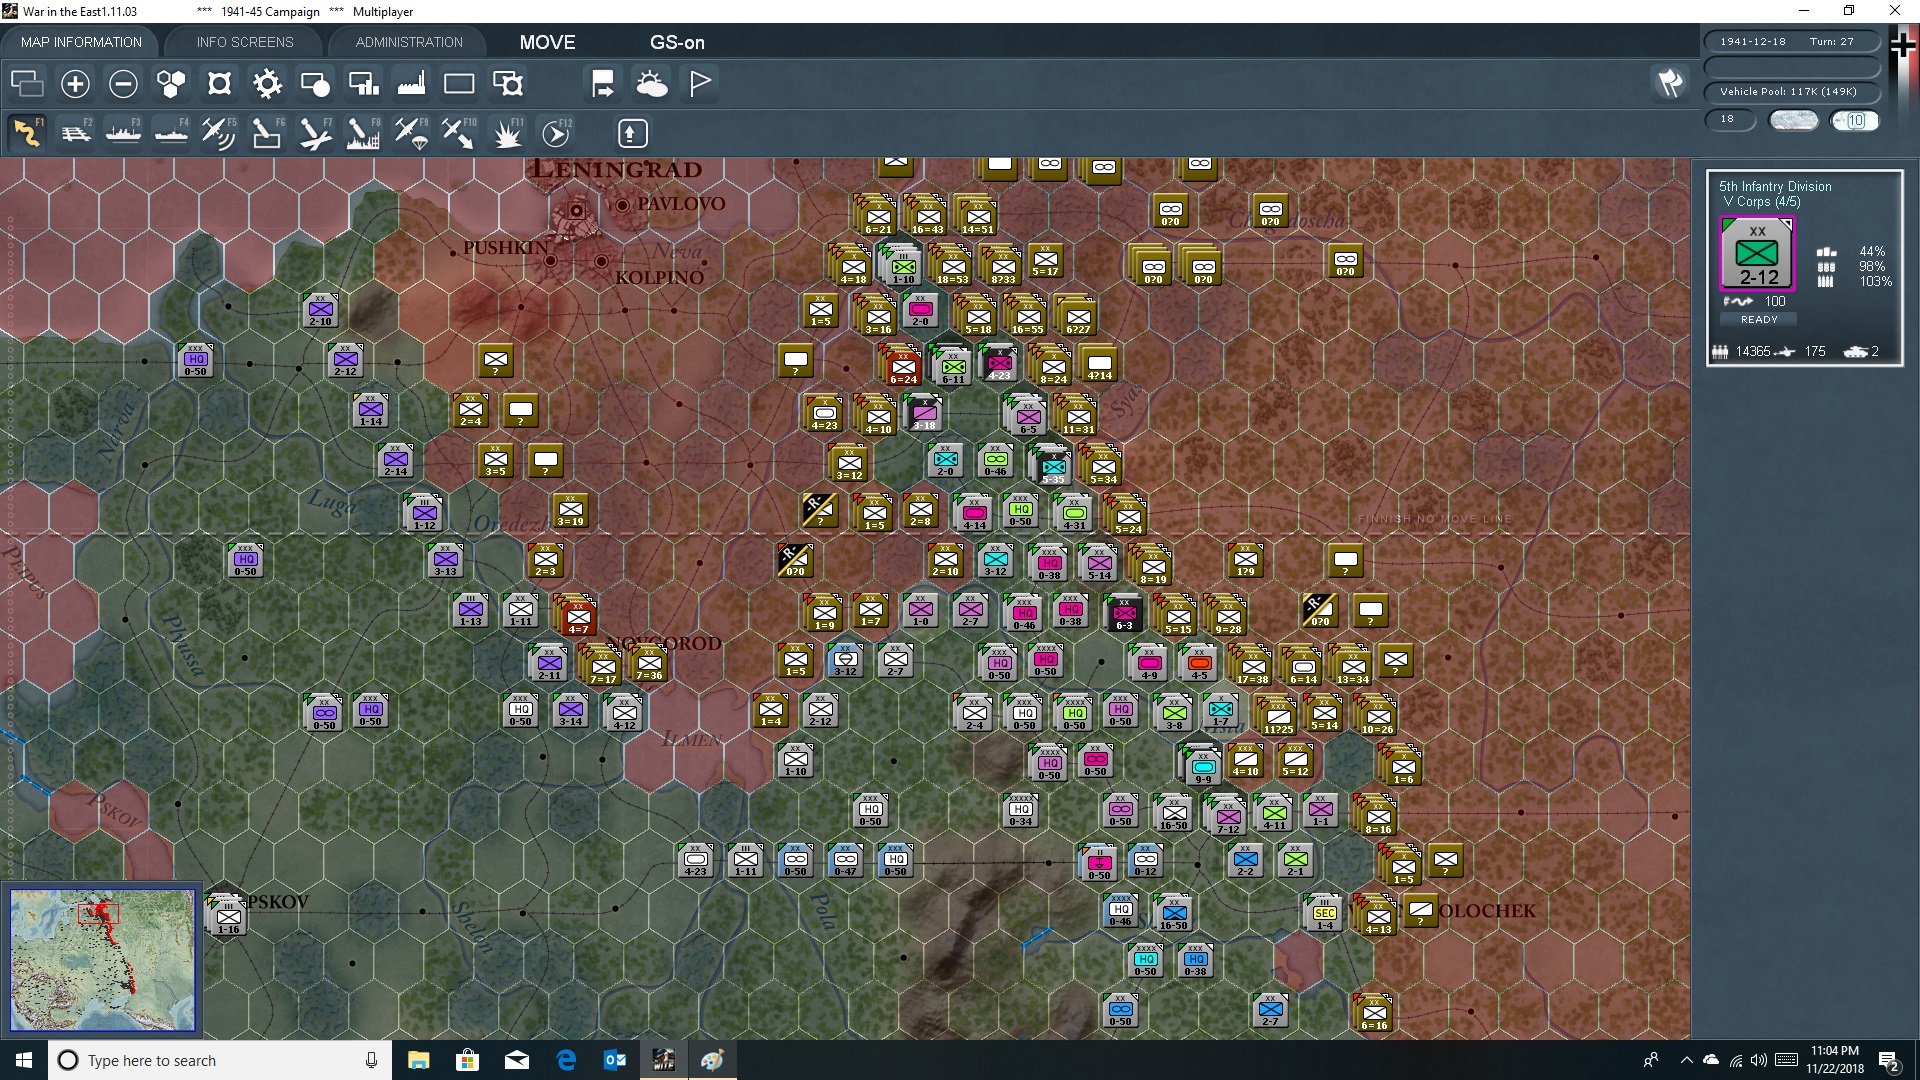This screenshot has width=1920, height=1080.
Task: Select the F11 explosion mode icon
Action: click(x=508, y=133)
